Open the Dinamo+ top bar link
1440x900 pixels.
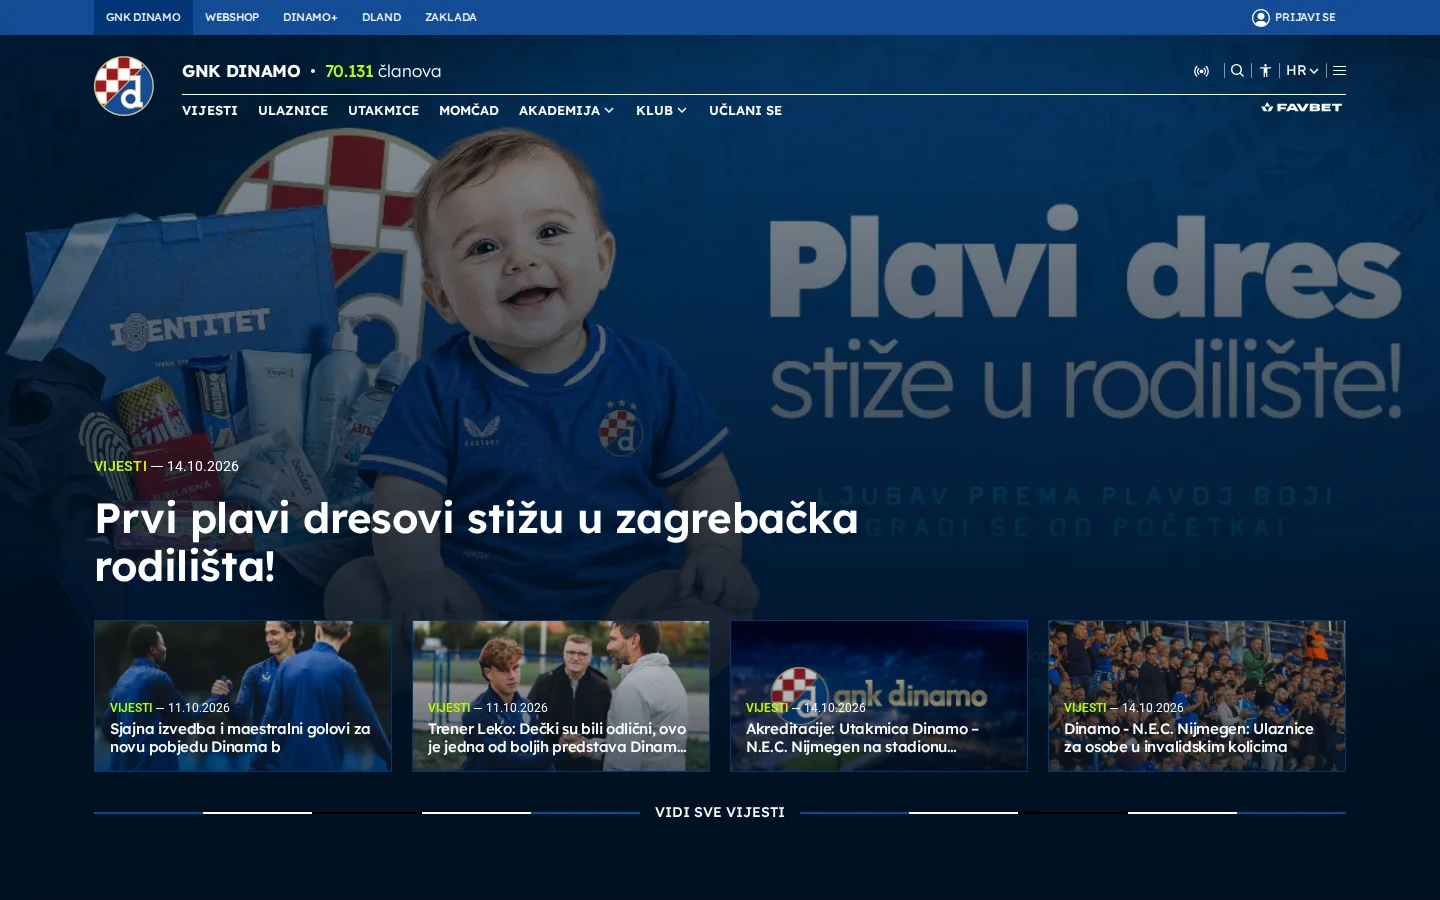(310, 17)
